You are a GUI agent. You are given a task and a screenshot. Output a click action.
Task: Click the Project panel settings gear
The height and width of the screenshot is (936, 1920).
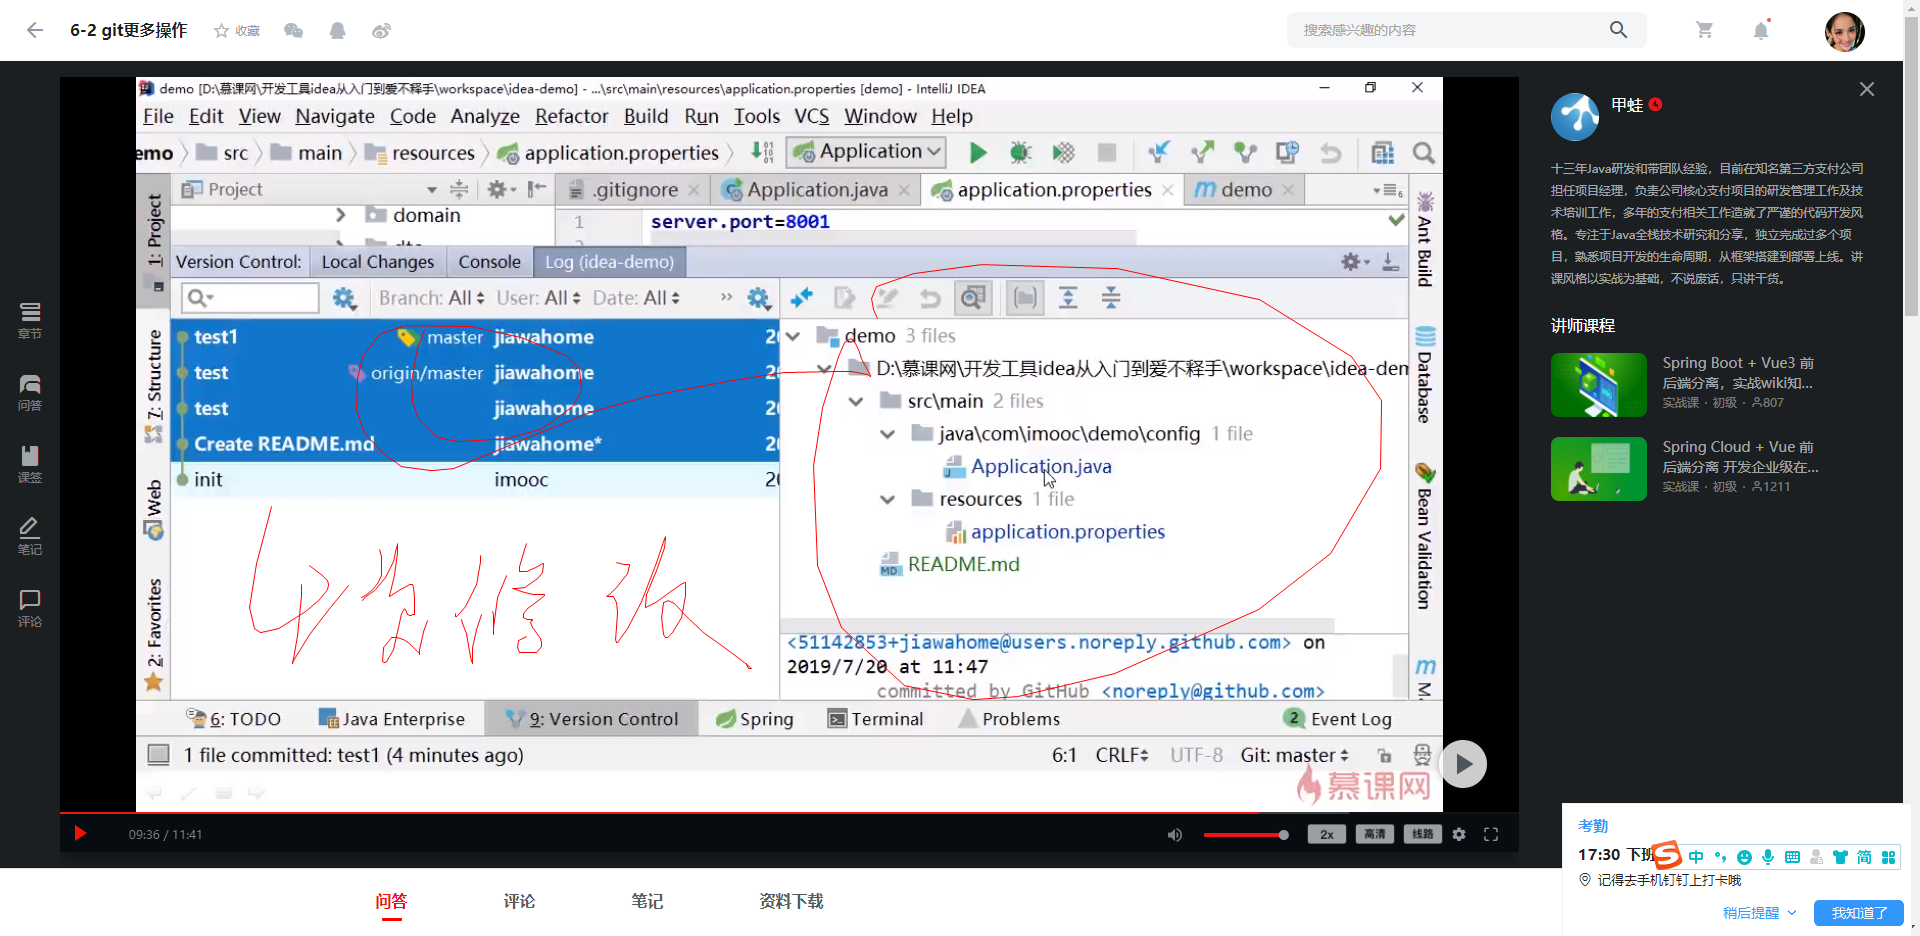click(x=501, y=189)
